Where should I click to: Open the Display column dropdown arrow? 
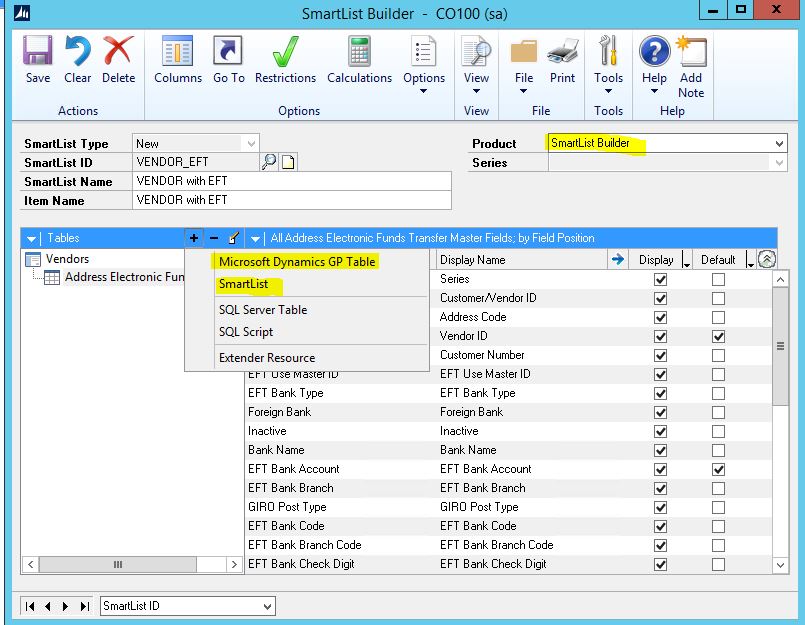click(686, 261)
